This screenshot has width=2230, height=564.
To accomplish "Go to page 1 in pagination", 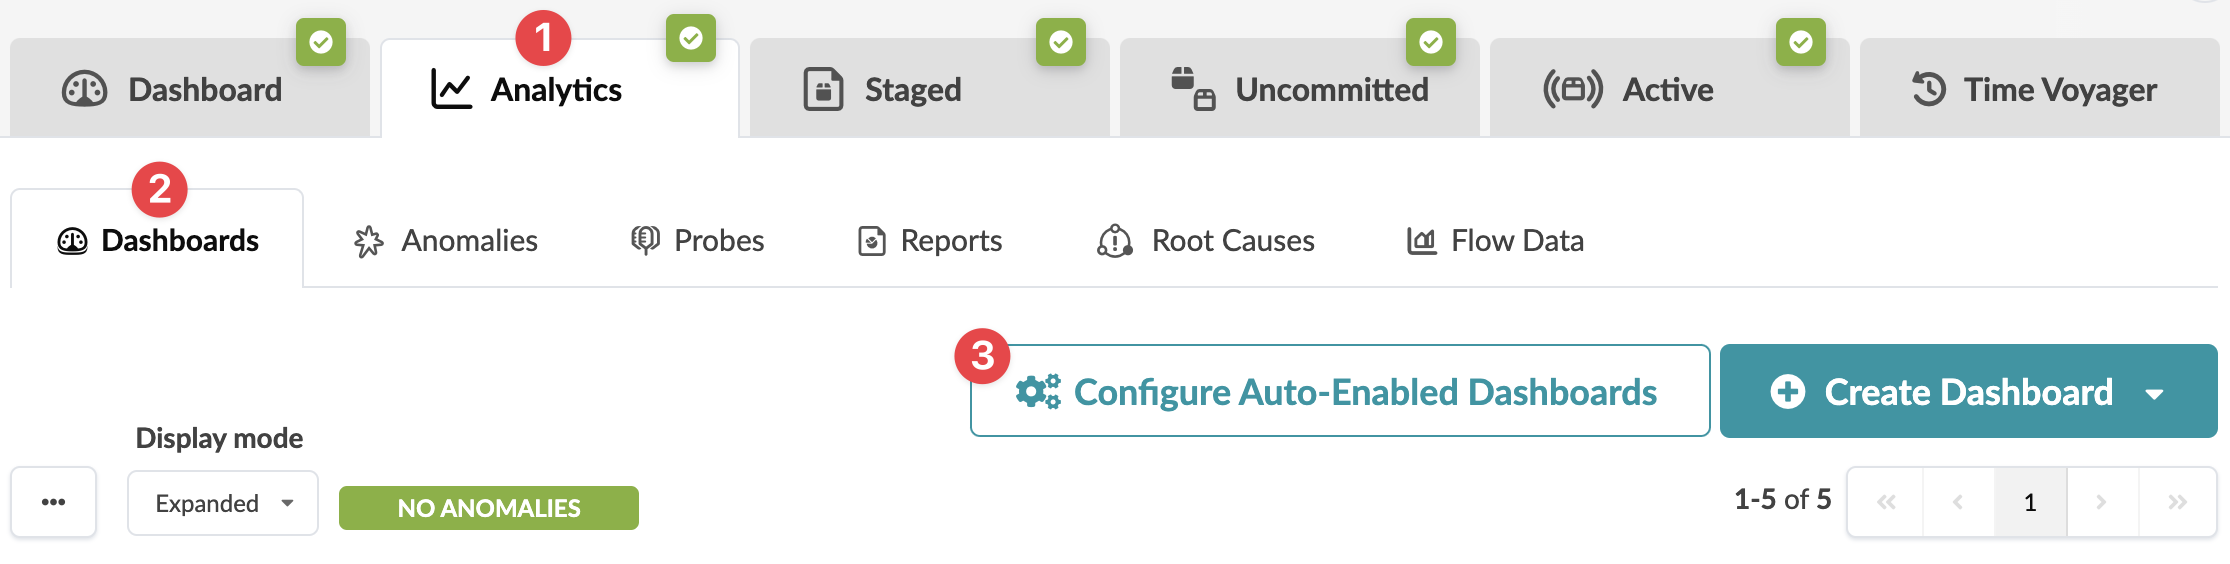I will click(2030, 502).
